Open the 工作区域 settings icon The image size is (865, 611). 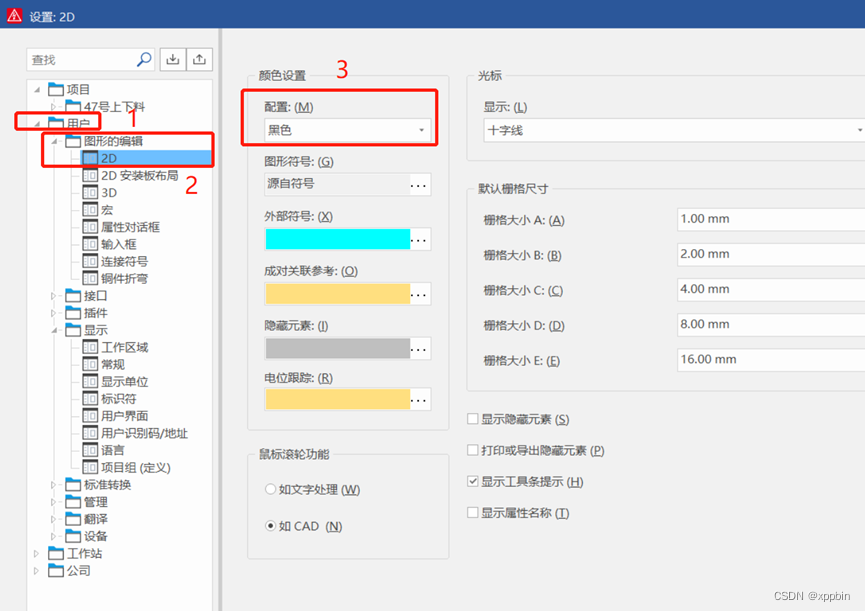90,347
